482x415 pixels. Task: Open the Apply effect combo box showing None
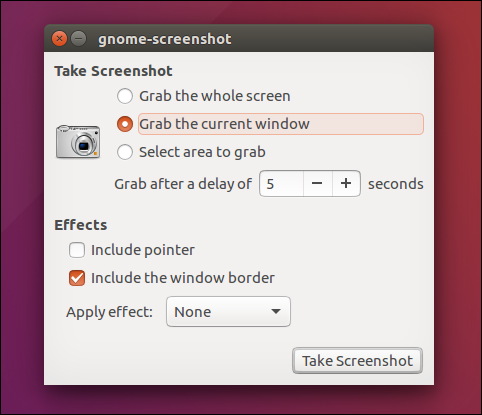click(228, 312)
